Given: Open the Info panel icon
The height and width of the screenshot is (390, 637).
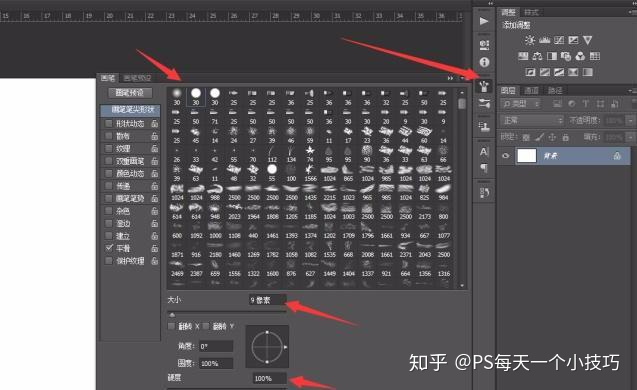Looking at the screenshot, I should (x=484, y=62).
